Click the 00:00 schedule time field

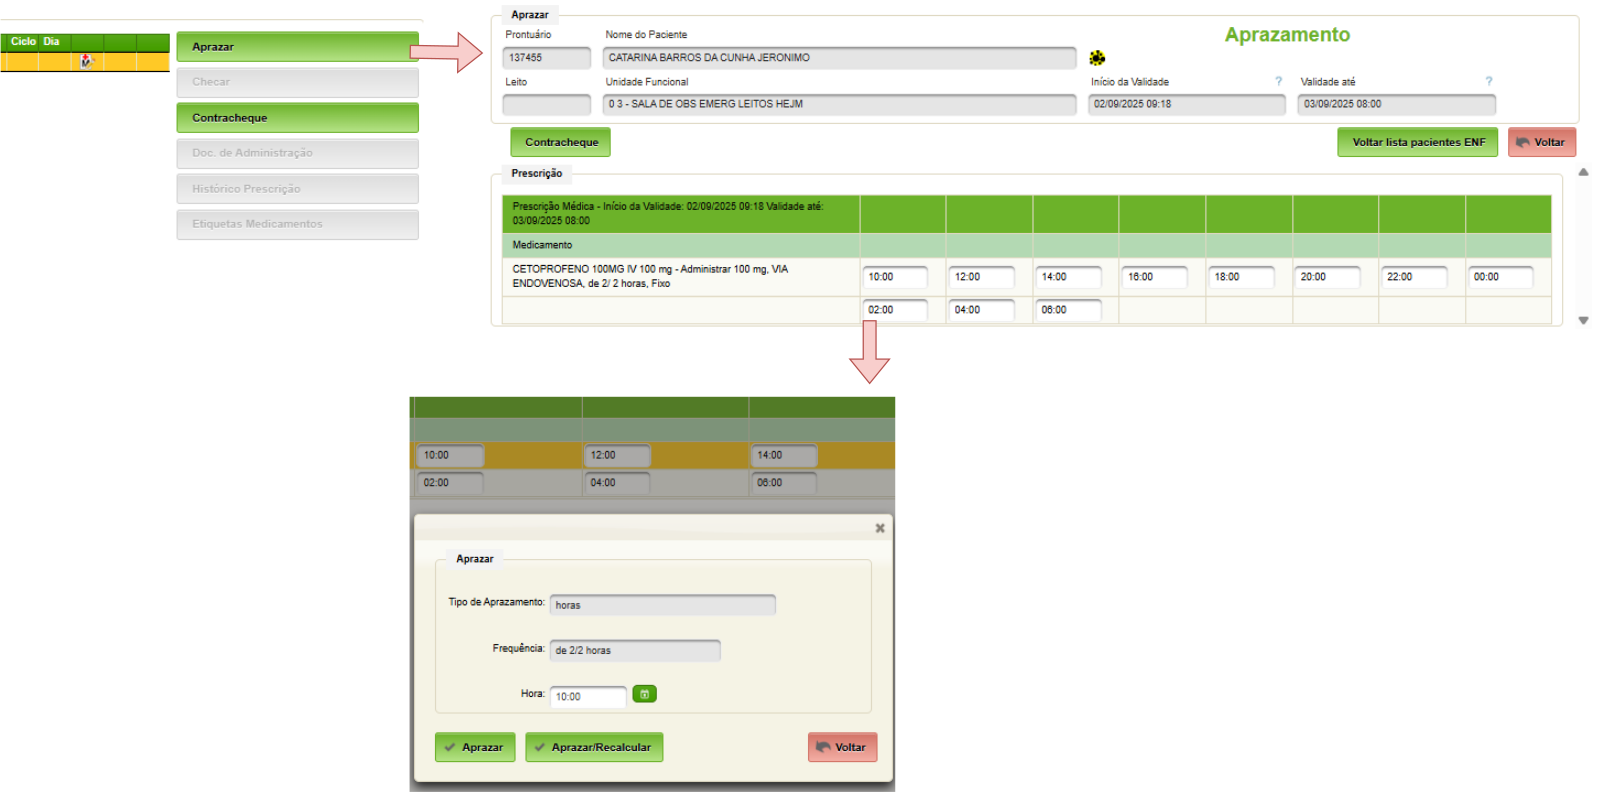[1499, 277]
